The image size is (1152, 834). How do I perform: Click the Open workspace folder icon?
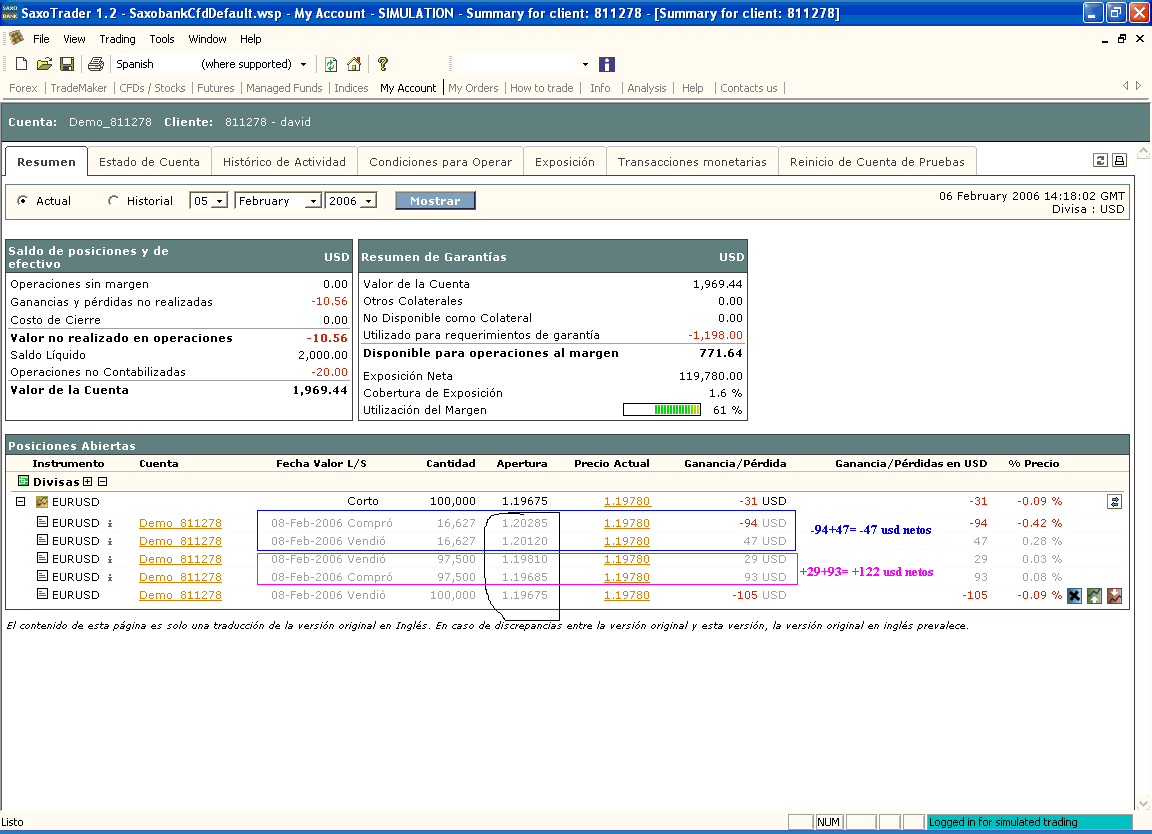pos(44,64)
